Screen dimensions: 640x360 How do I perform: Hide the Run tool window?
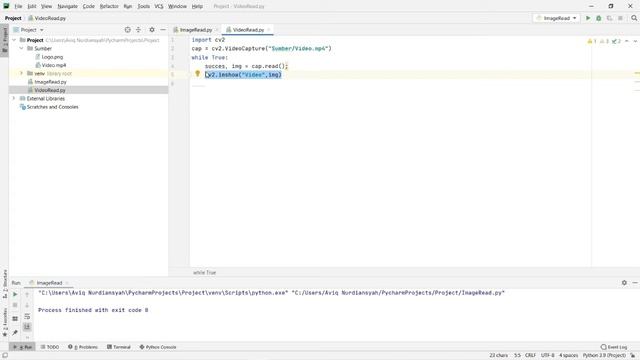coord(635,282)
